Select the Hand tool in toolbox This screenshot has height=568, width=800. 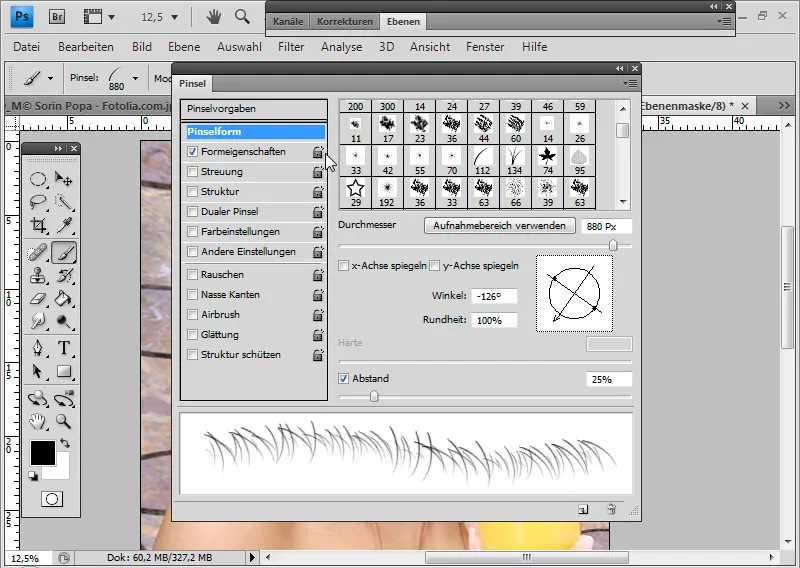tap(38, 421)
